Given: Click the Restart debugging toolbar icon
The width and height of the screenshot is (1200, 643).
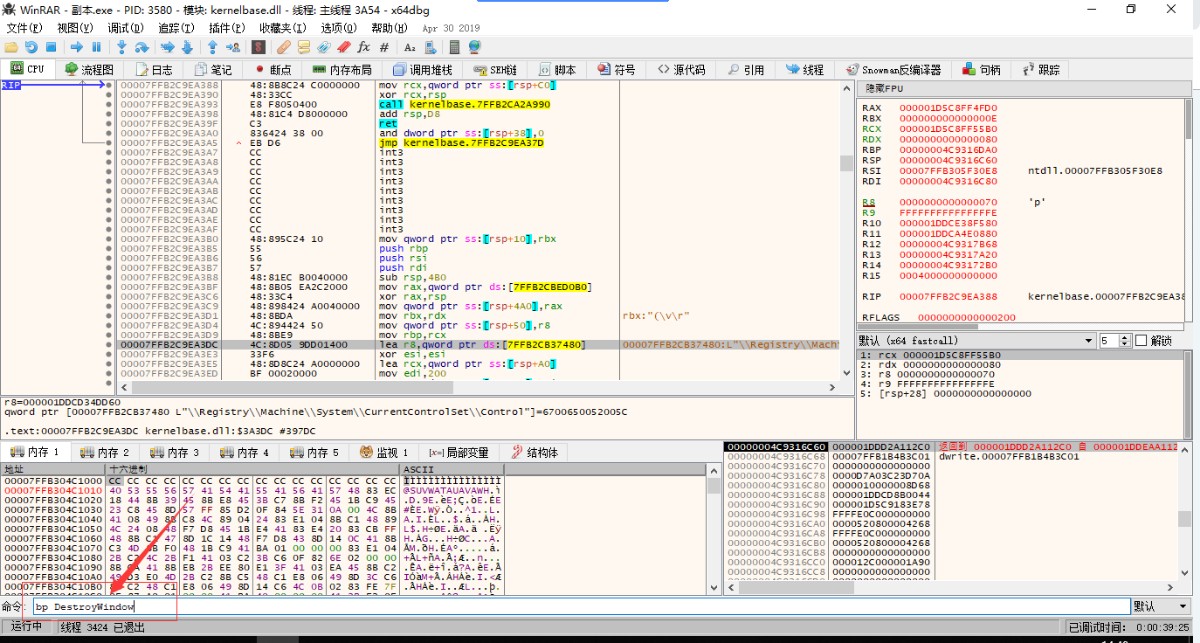Looking at the screenshot, I should click(31, 47).
